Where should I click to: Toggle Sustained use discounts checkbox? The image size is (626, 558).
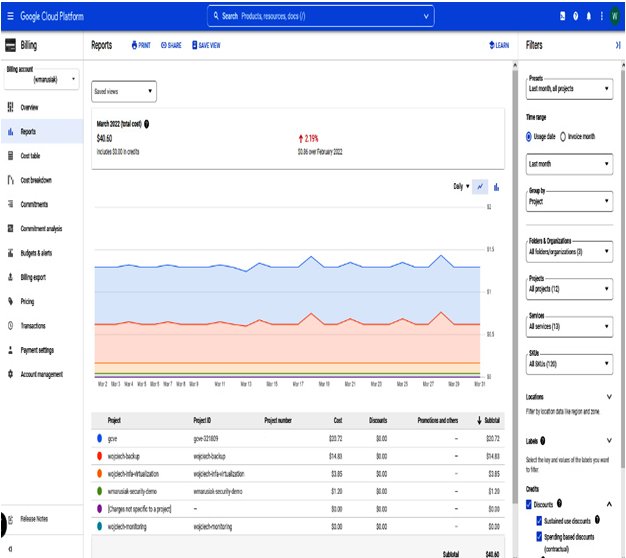[539, 520]
